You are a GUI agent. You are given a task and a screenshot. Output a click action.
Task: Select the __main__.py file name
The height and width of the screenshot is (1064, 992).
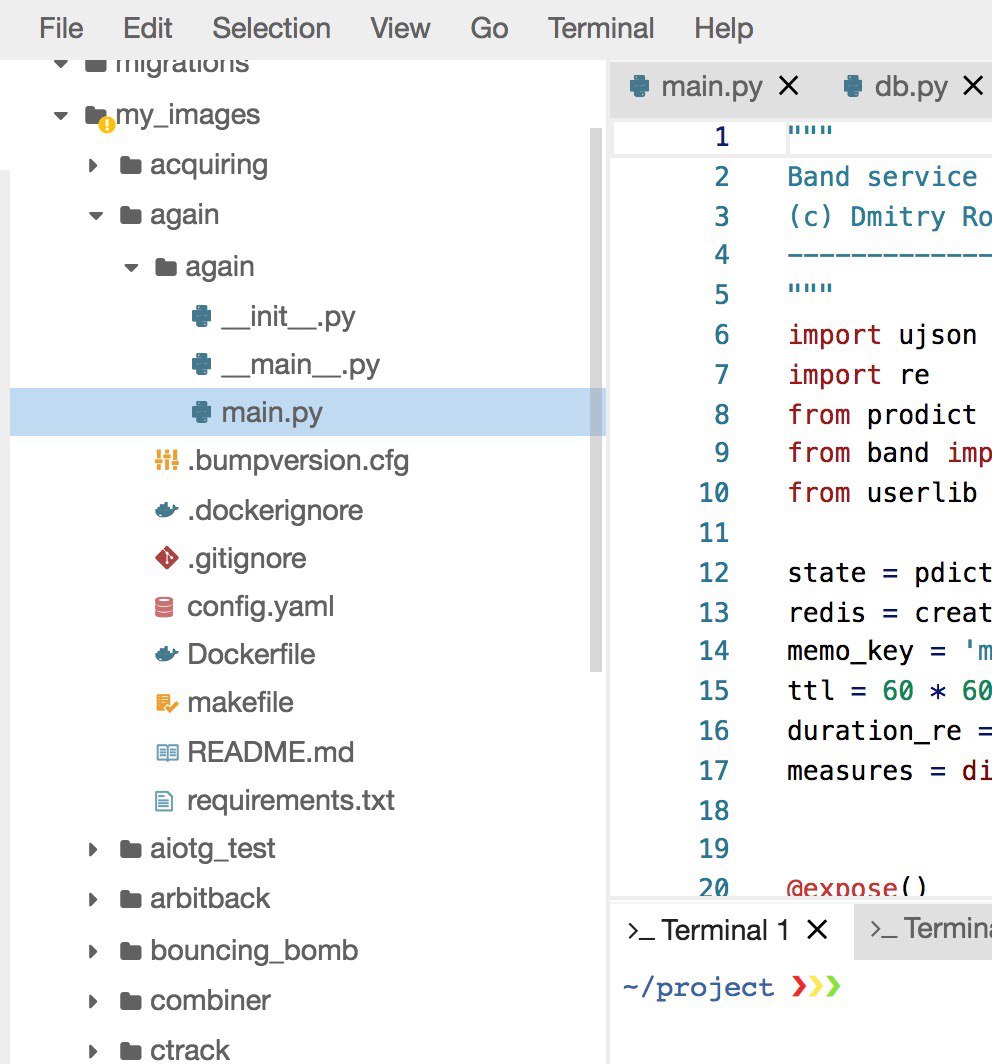pos(301,365)
